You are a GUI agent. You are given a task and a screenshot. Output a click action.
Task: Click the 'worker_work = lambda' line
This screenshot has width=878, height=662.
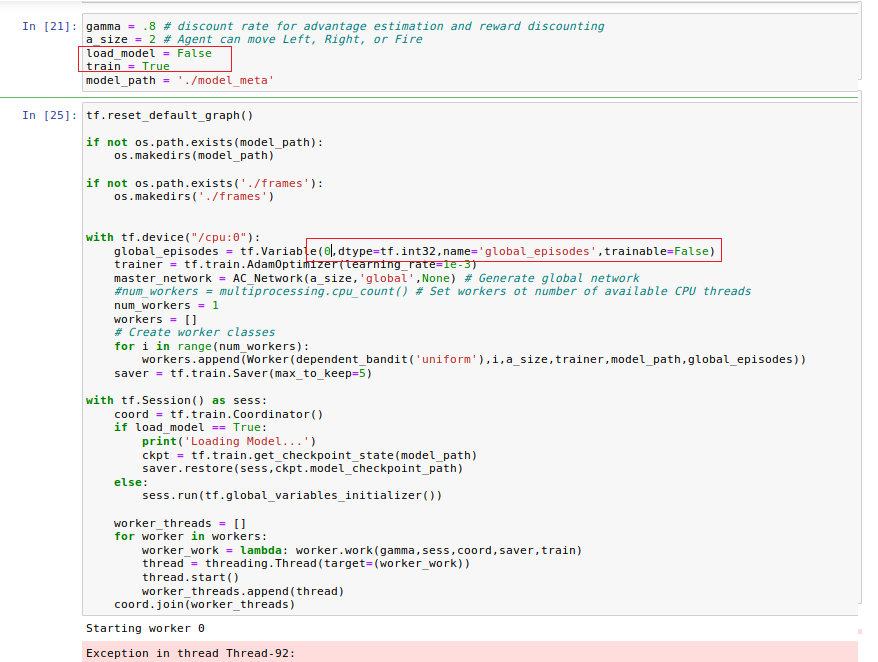(362, 551)
